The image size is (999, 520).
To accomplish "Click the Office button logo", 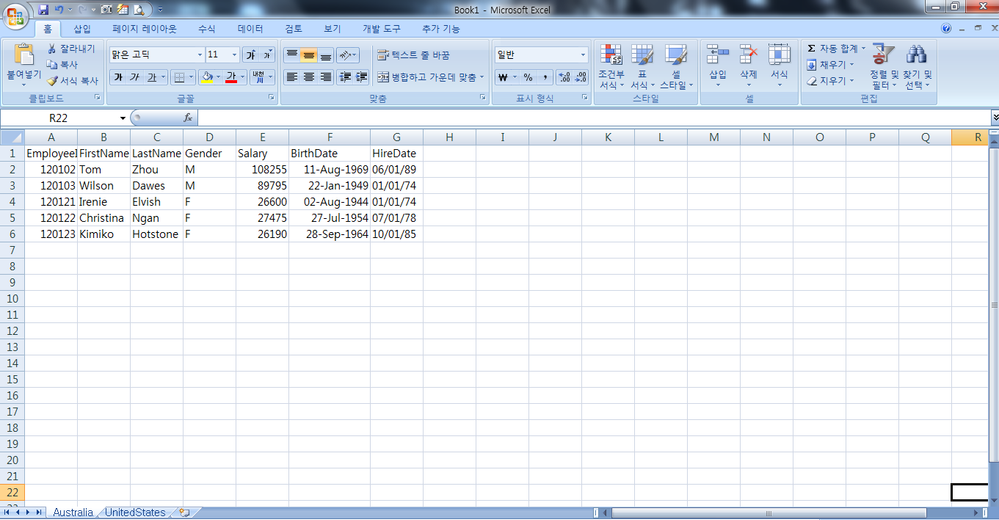I will point(16,16).
